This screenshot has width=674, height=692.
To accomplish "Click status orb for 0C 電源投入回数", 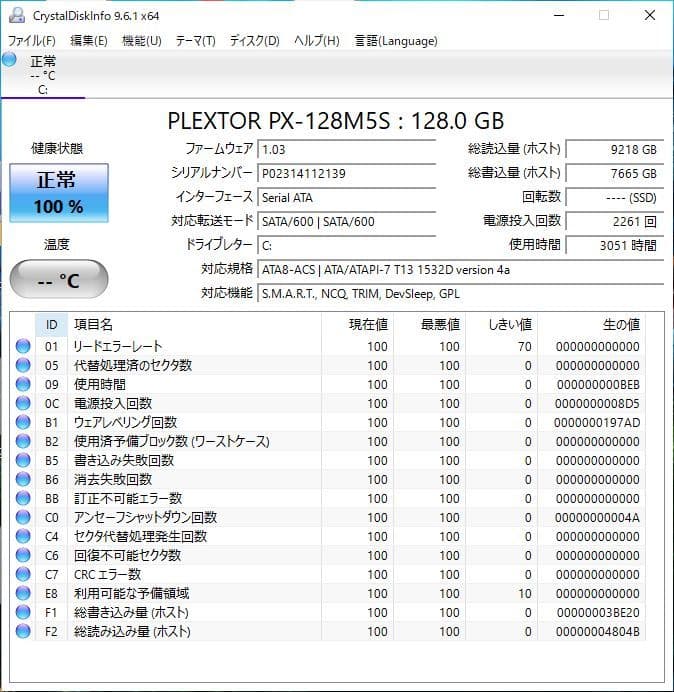I will point(23,403).
